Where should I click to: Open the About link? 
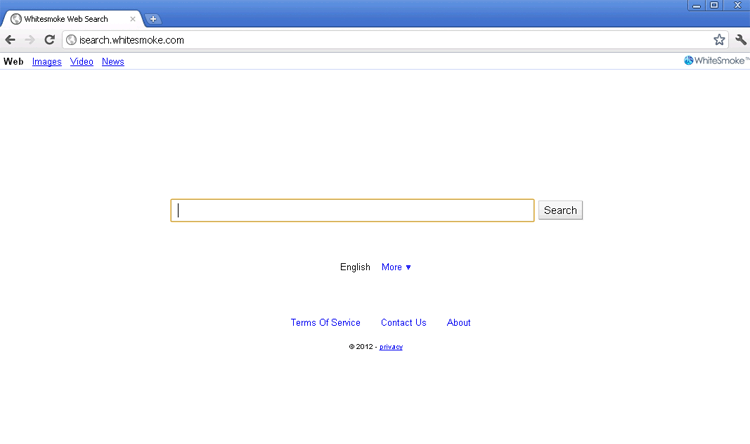tap(458, 323)
